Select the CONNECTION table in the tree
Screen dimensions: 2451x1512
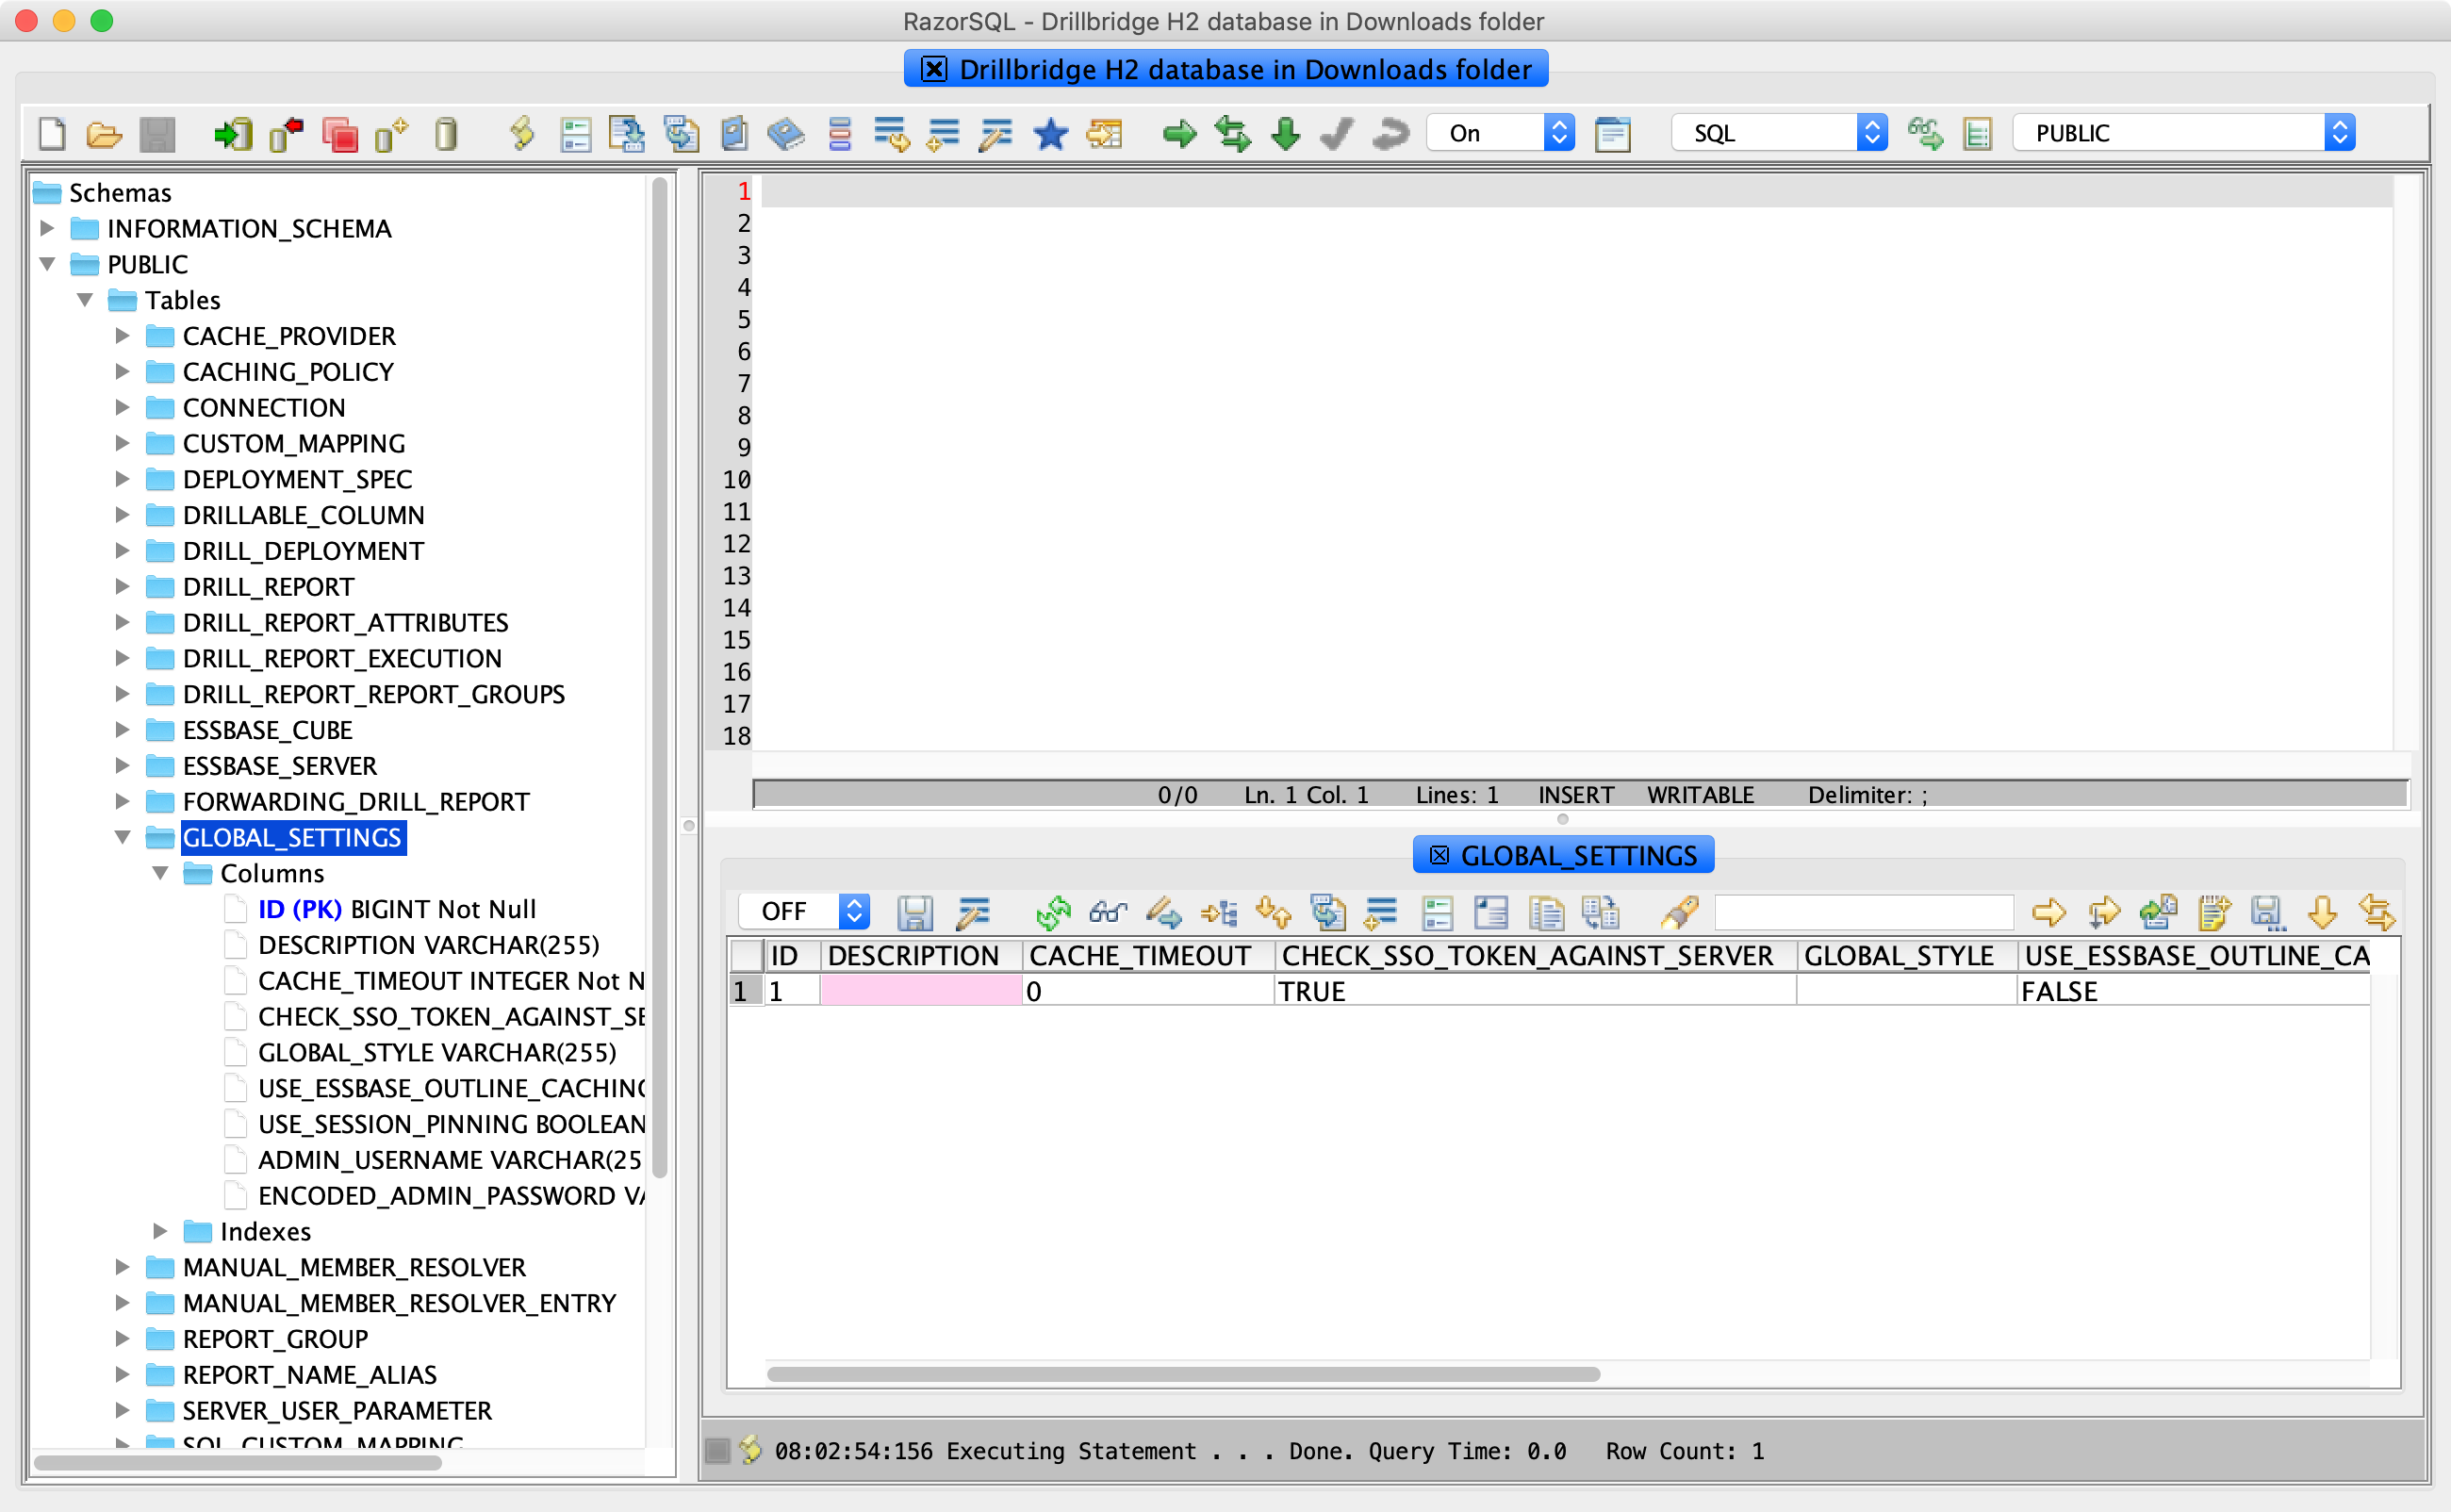pos(264,407)
